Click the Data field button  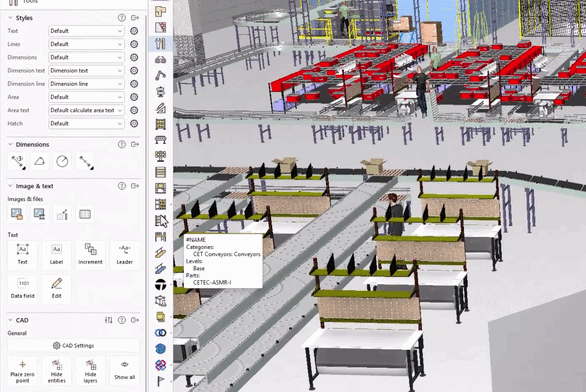point(22,288)
